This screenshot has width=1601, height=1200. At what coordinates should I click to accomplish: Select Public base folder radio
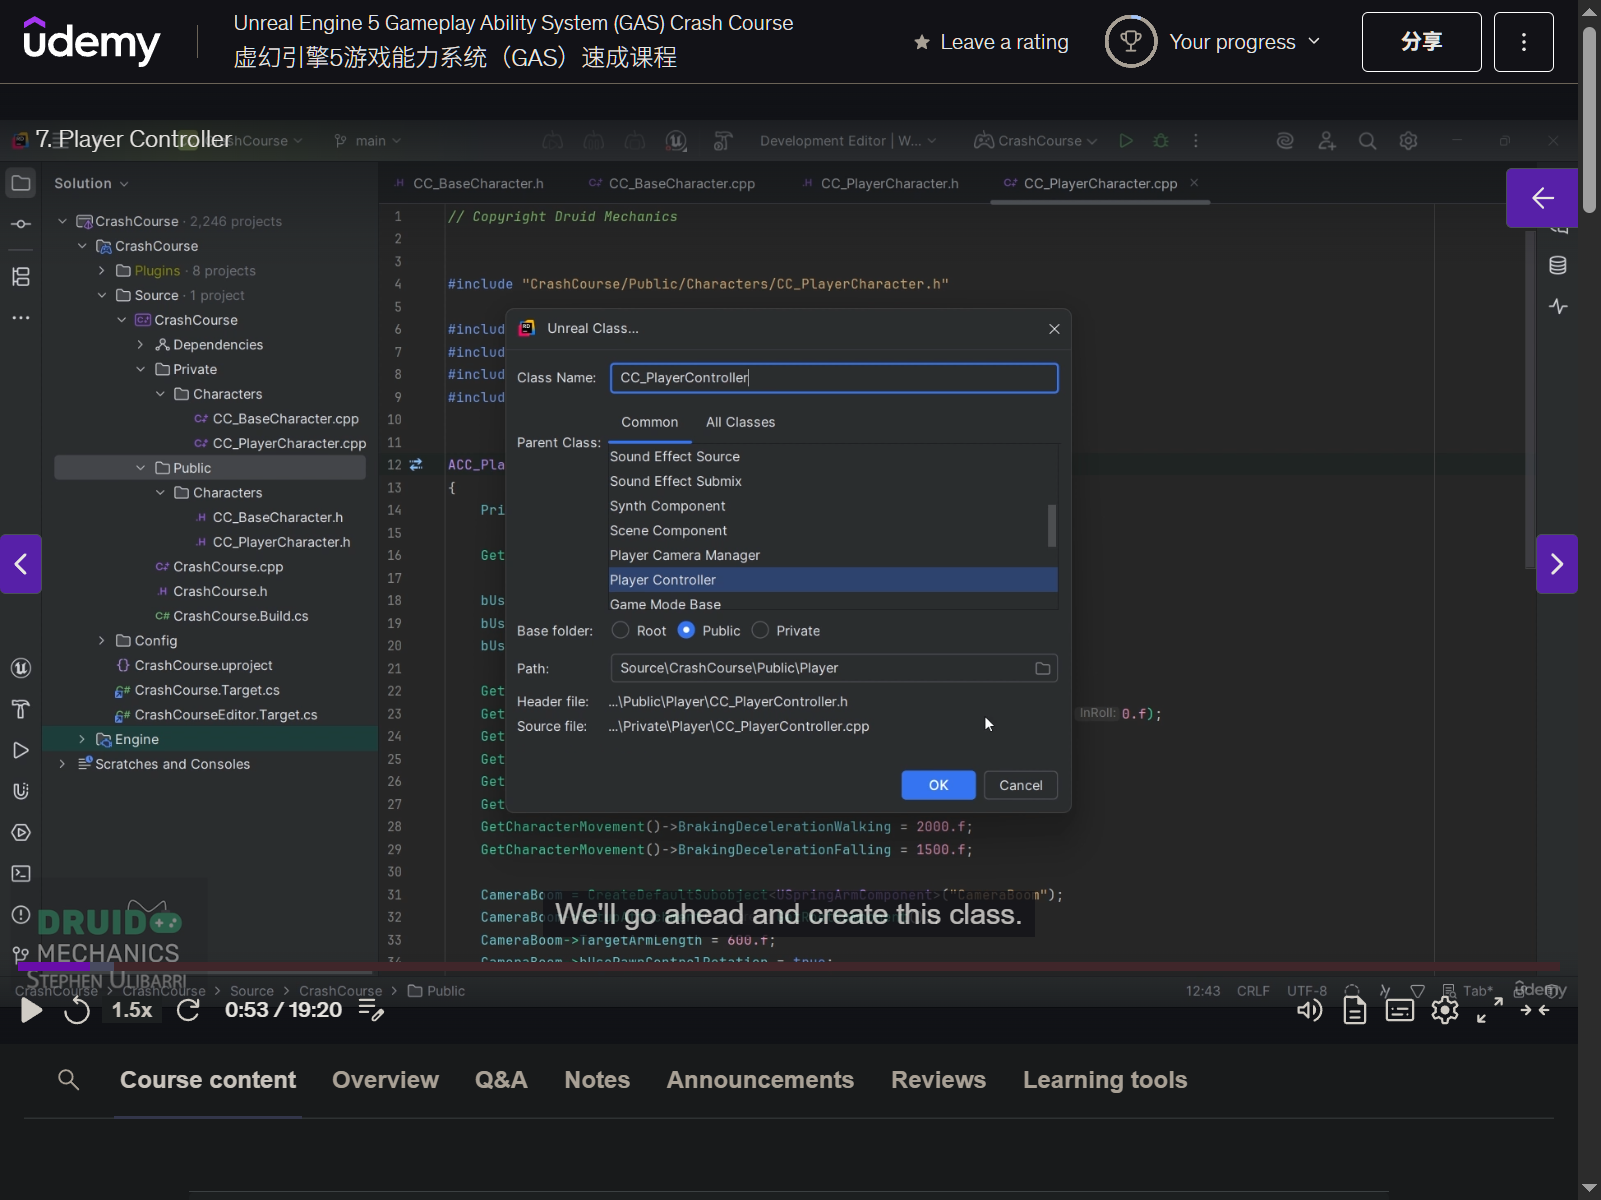click(686, 631)
